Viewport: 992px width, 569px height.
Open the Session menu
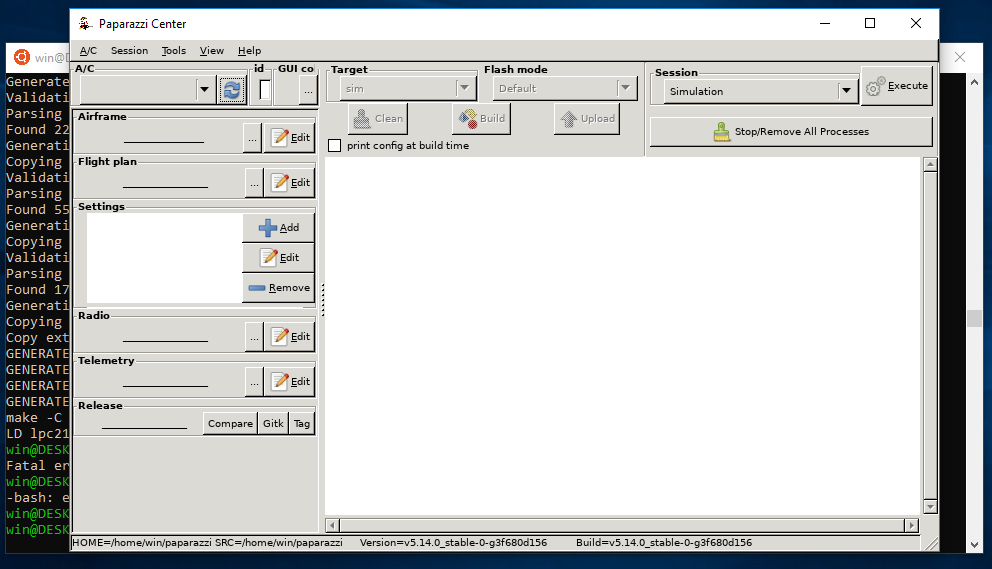click(129, 51)
